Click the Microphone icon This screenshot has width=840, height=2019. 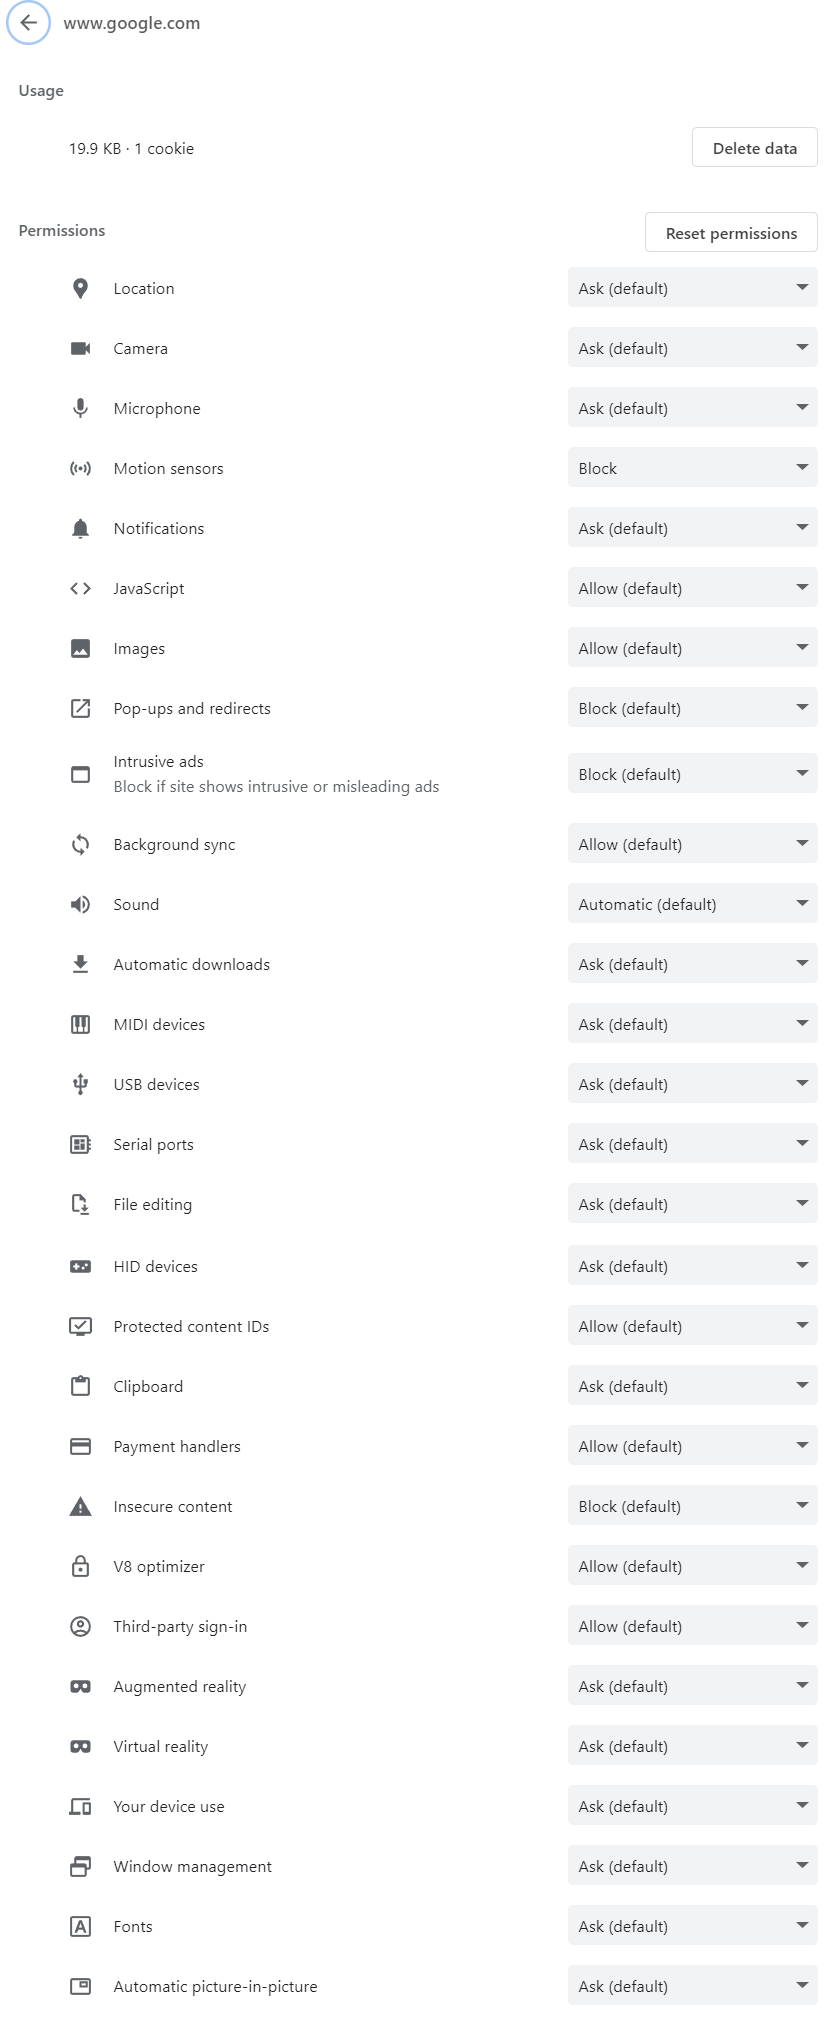[x=81, y=408]
